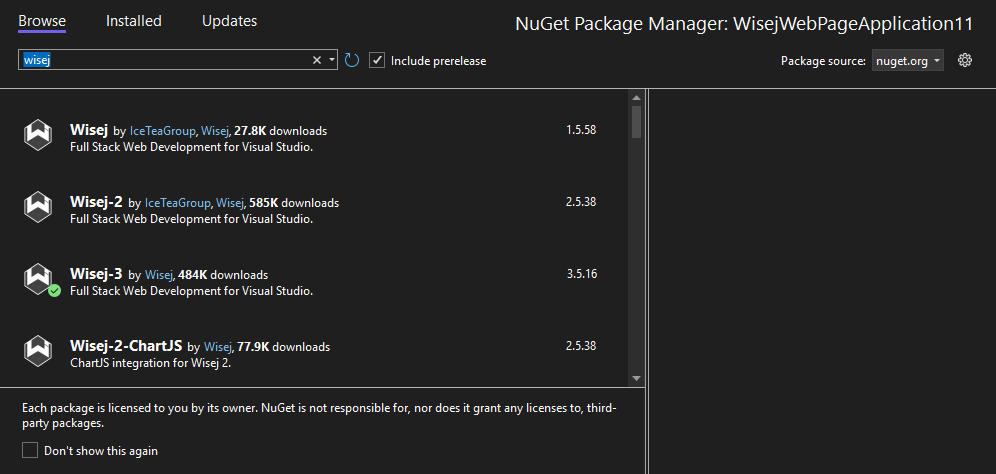Open the Package source nuget.org dropdown
The width and height of the screenshot is (996, 474).
908,61
